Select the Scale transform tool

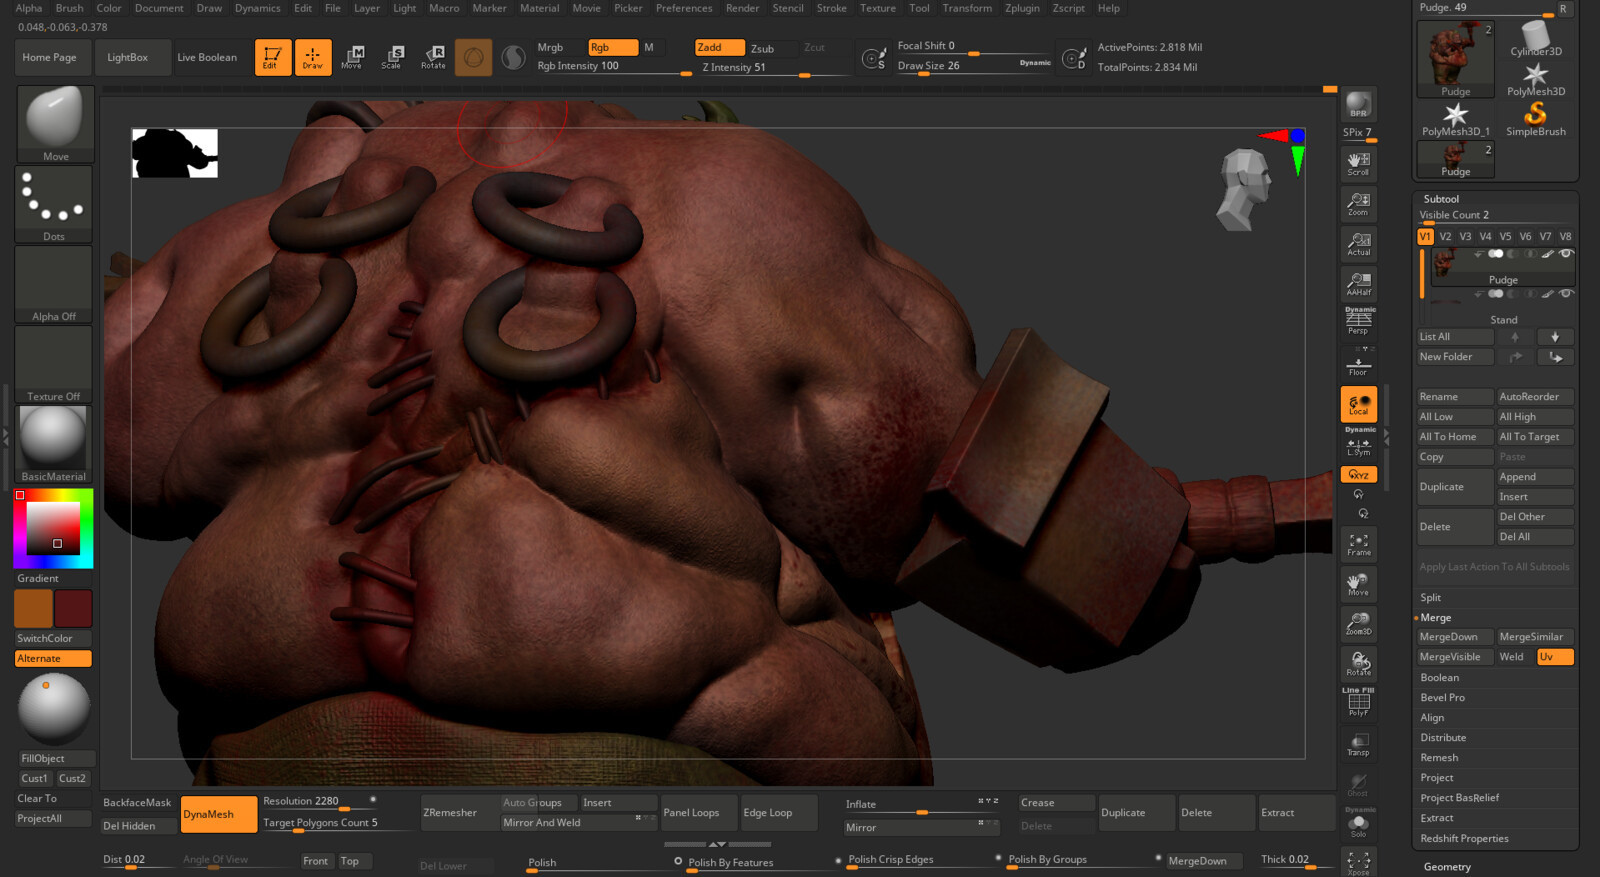pos(391,58)
